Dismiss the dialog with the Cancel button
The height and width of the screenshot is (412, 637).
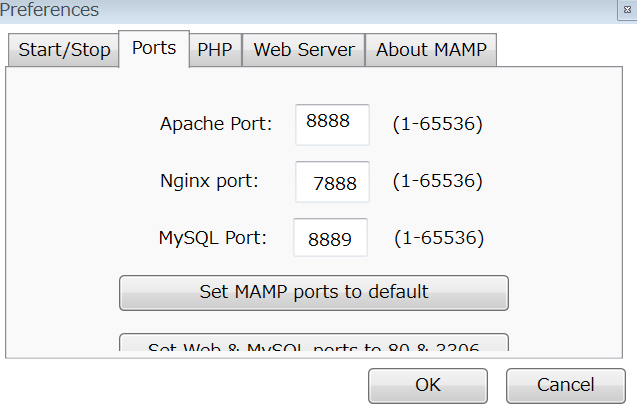click(x=566, y=386)
